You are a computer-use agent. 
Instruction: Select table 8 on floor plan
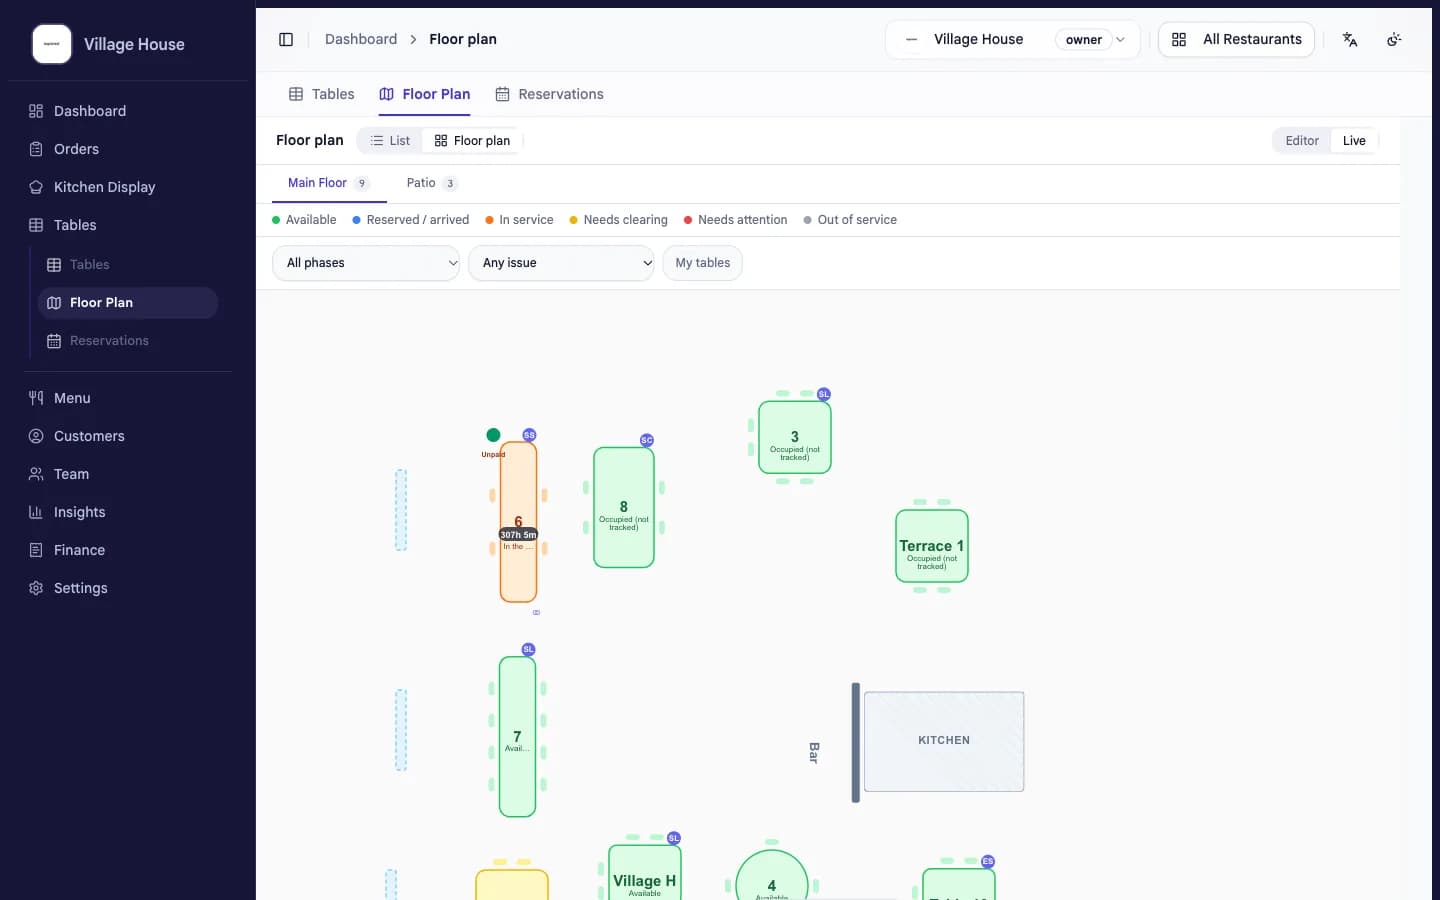coord(624,508)
